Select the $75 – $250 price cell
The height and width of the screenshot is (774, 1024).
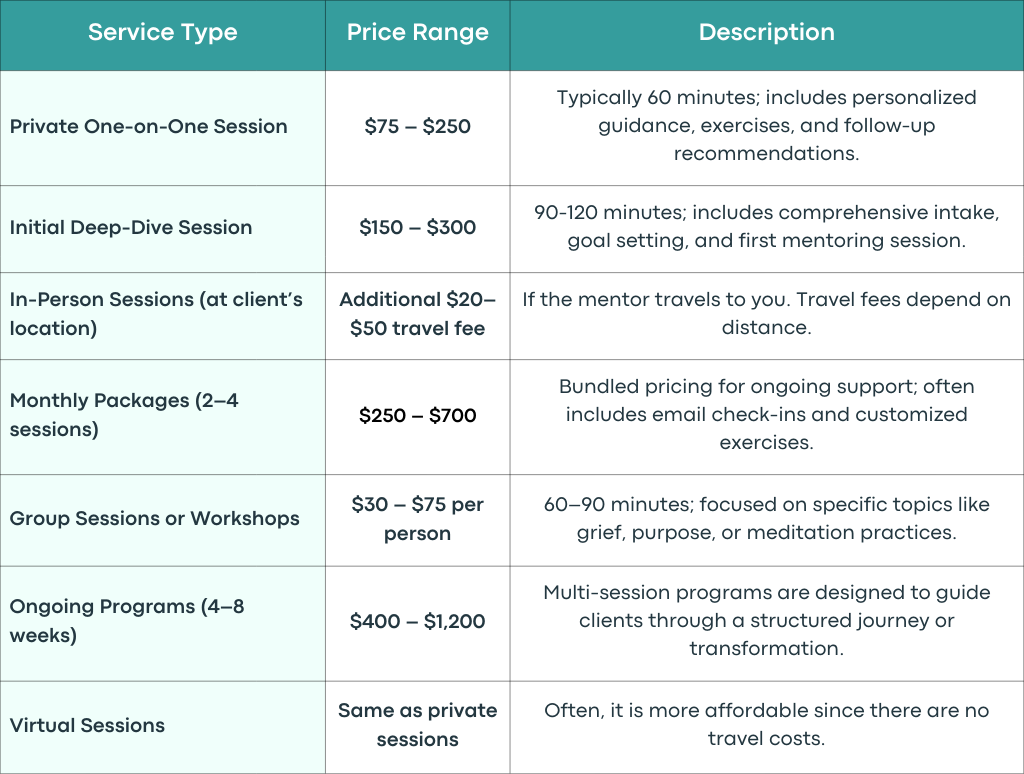pyautogui.click(x=417, y=127)
